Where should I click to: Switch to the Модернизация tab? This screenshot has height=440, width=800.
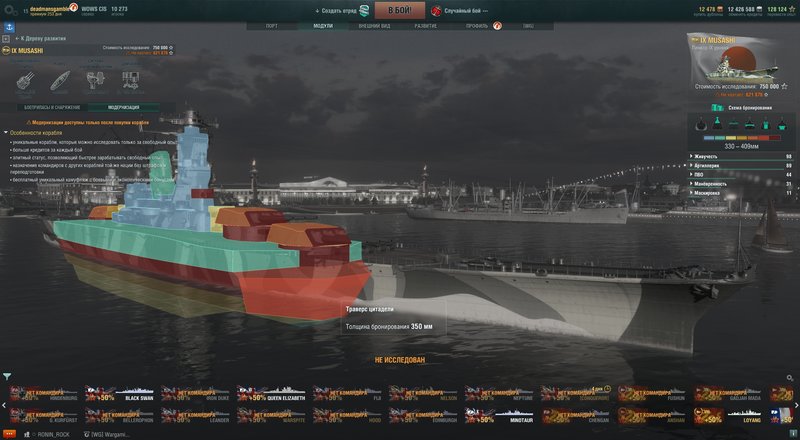(123, 108)
